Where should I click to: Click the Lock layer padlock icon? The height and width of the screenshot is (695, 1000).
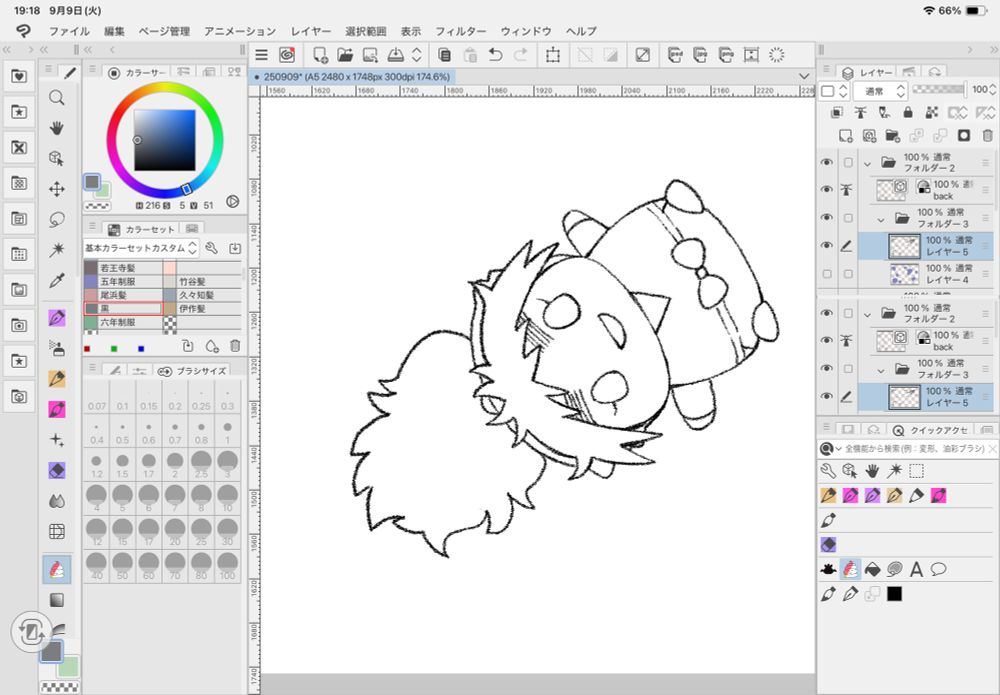tap(908, 113)
